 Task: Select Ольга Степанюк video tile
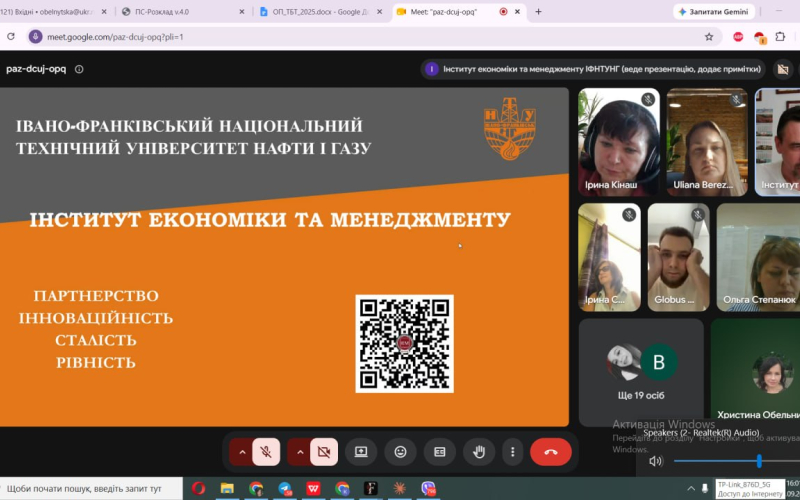759,257
